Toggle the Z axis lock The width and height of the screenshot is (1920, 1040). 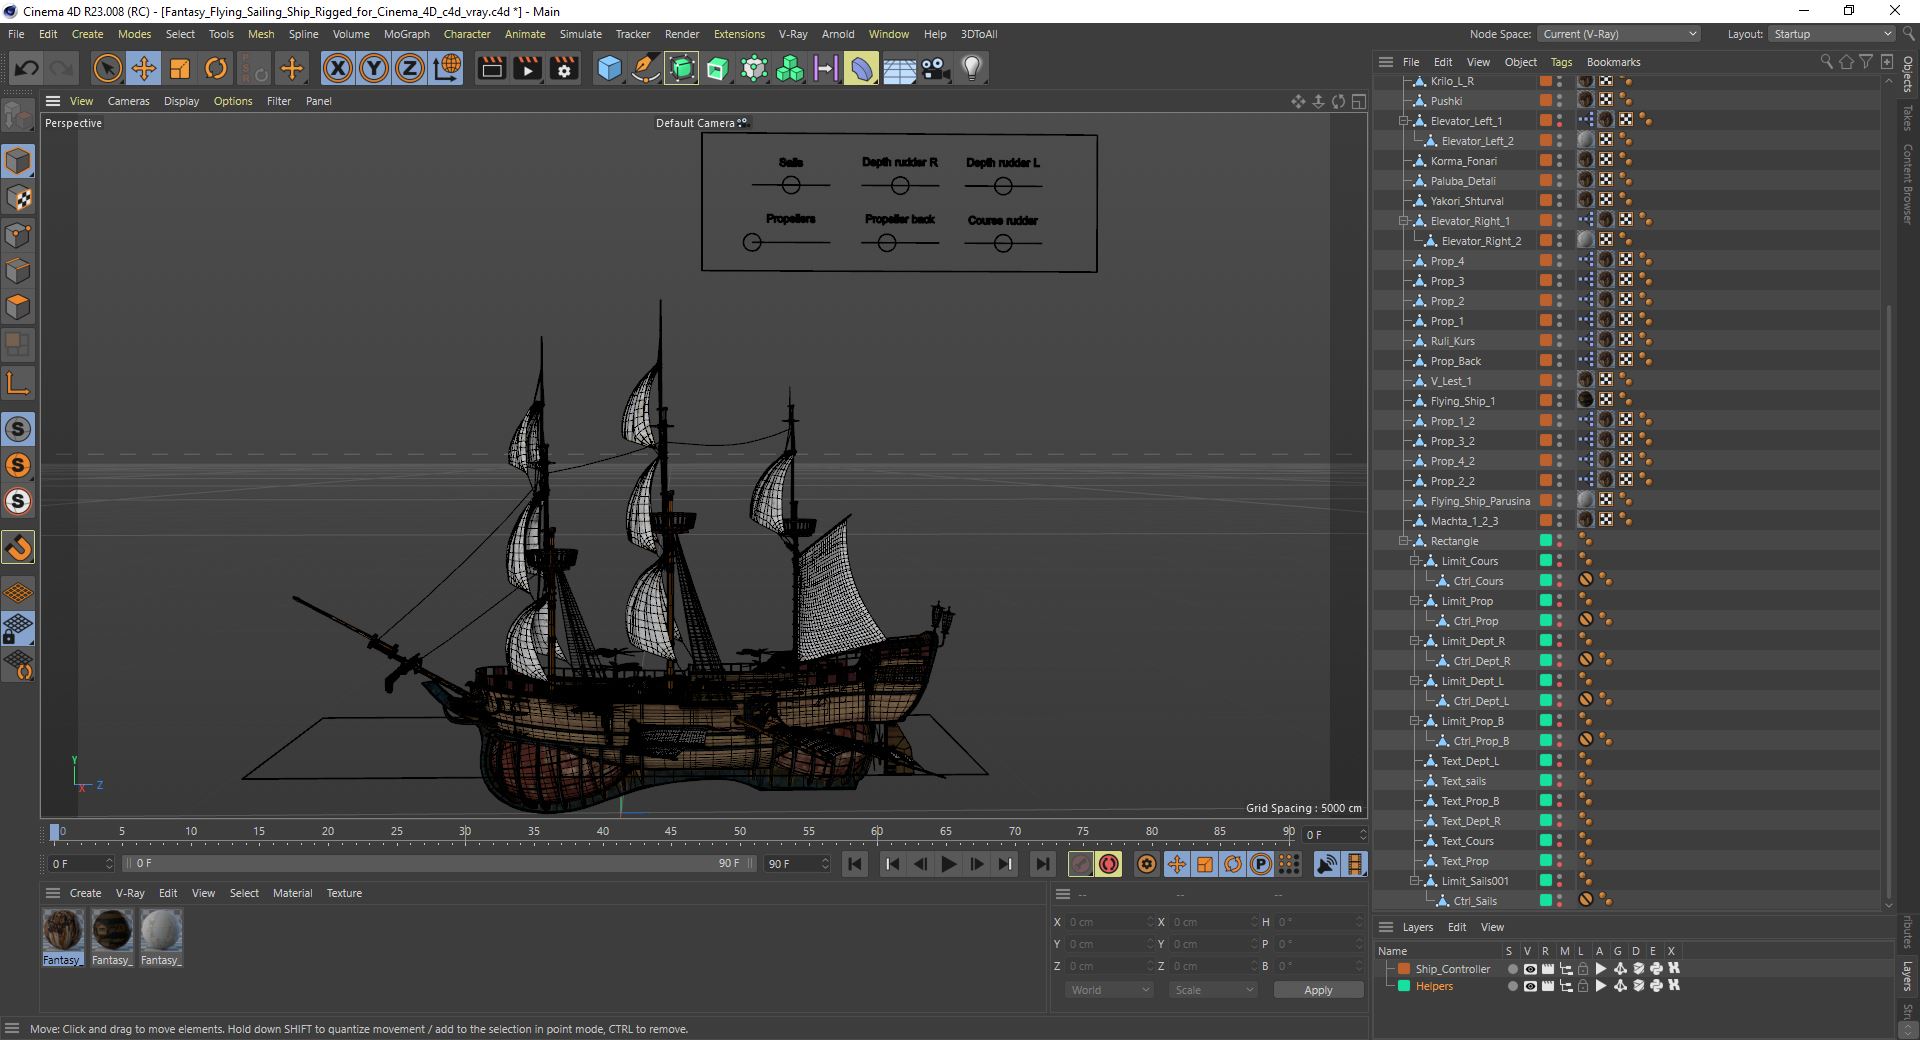410,68
